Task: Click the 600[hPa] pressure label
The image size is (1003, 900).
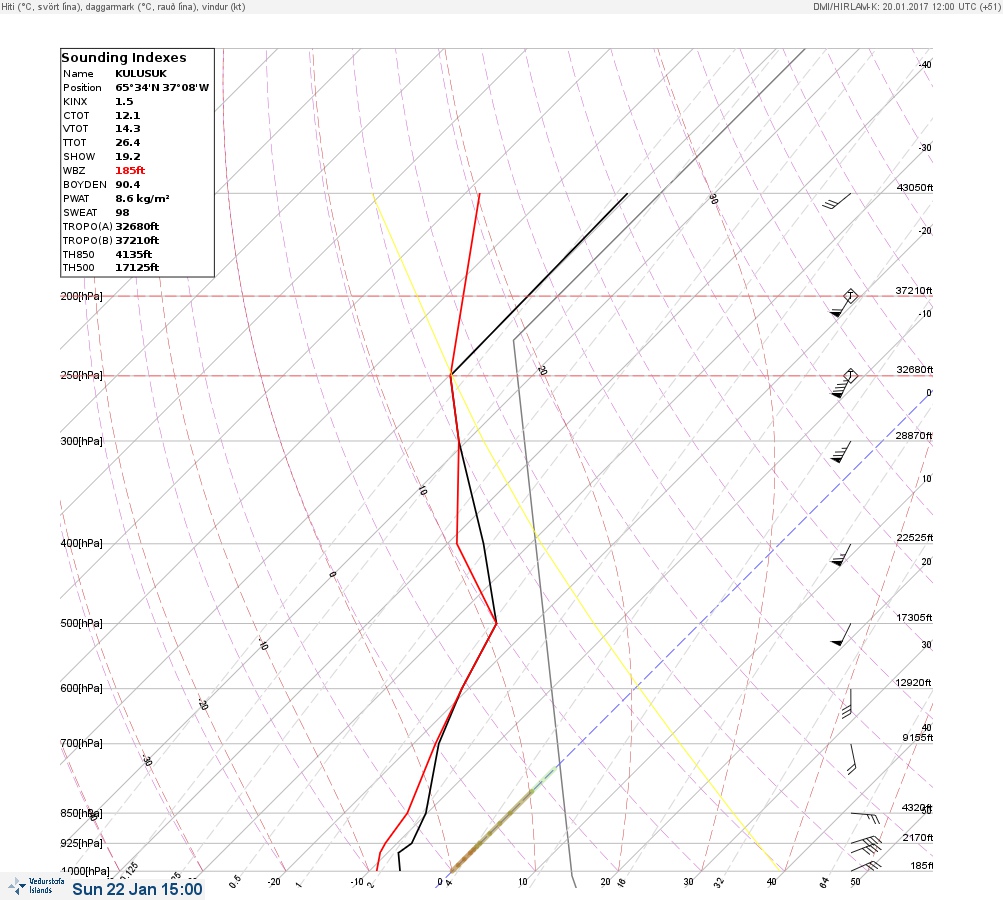Action: (x=81, y=688)
